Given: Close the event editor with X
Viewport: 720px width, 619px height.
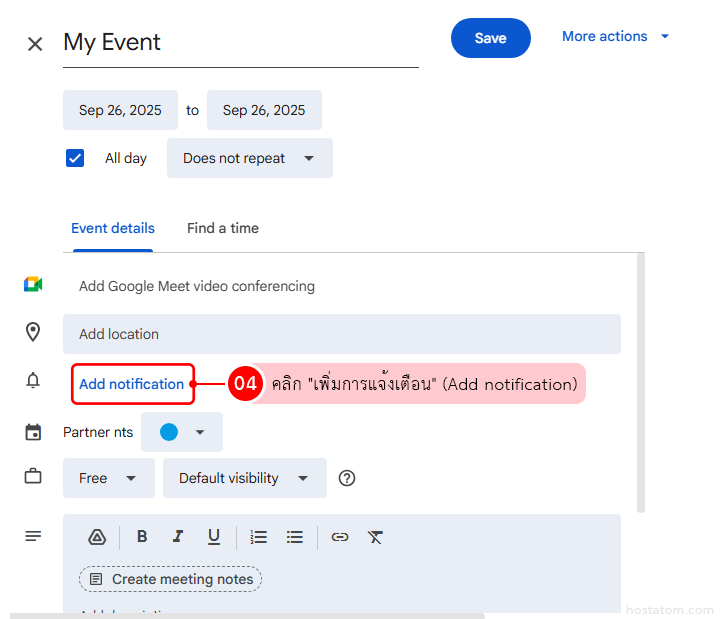Looking at the screenshot, I should [x=35, y=44].
